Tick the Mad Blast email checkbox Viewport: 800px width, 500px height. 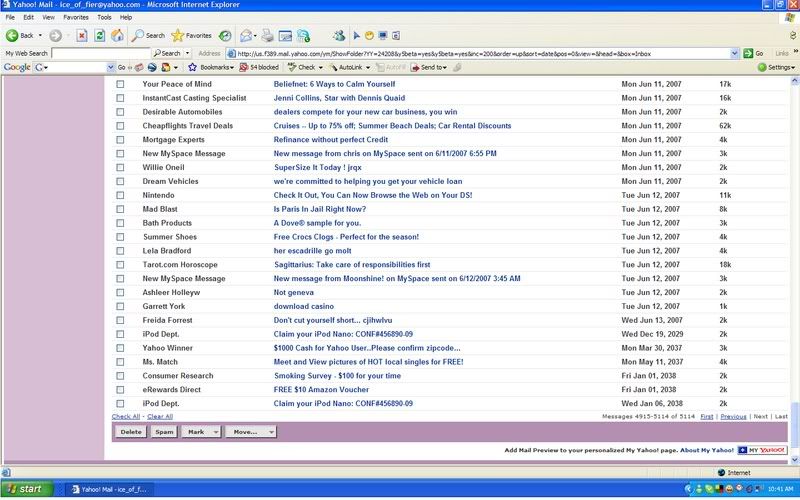120,209
